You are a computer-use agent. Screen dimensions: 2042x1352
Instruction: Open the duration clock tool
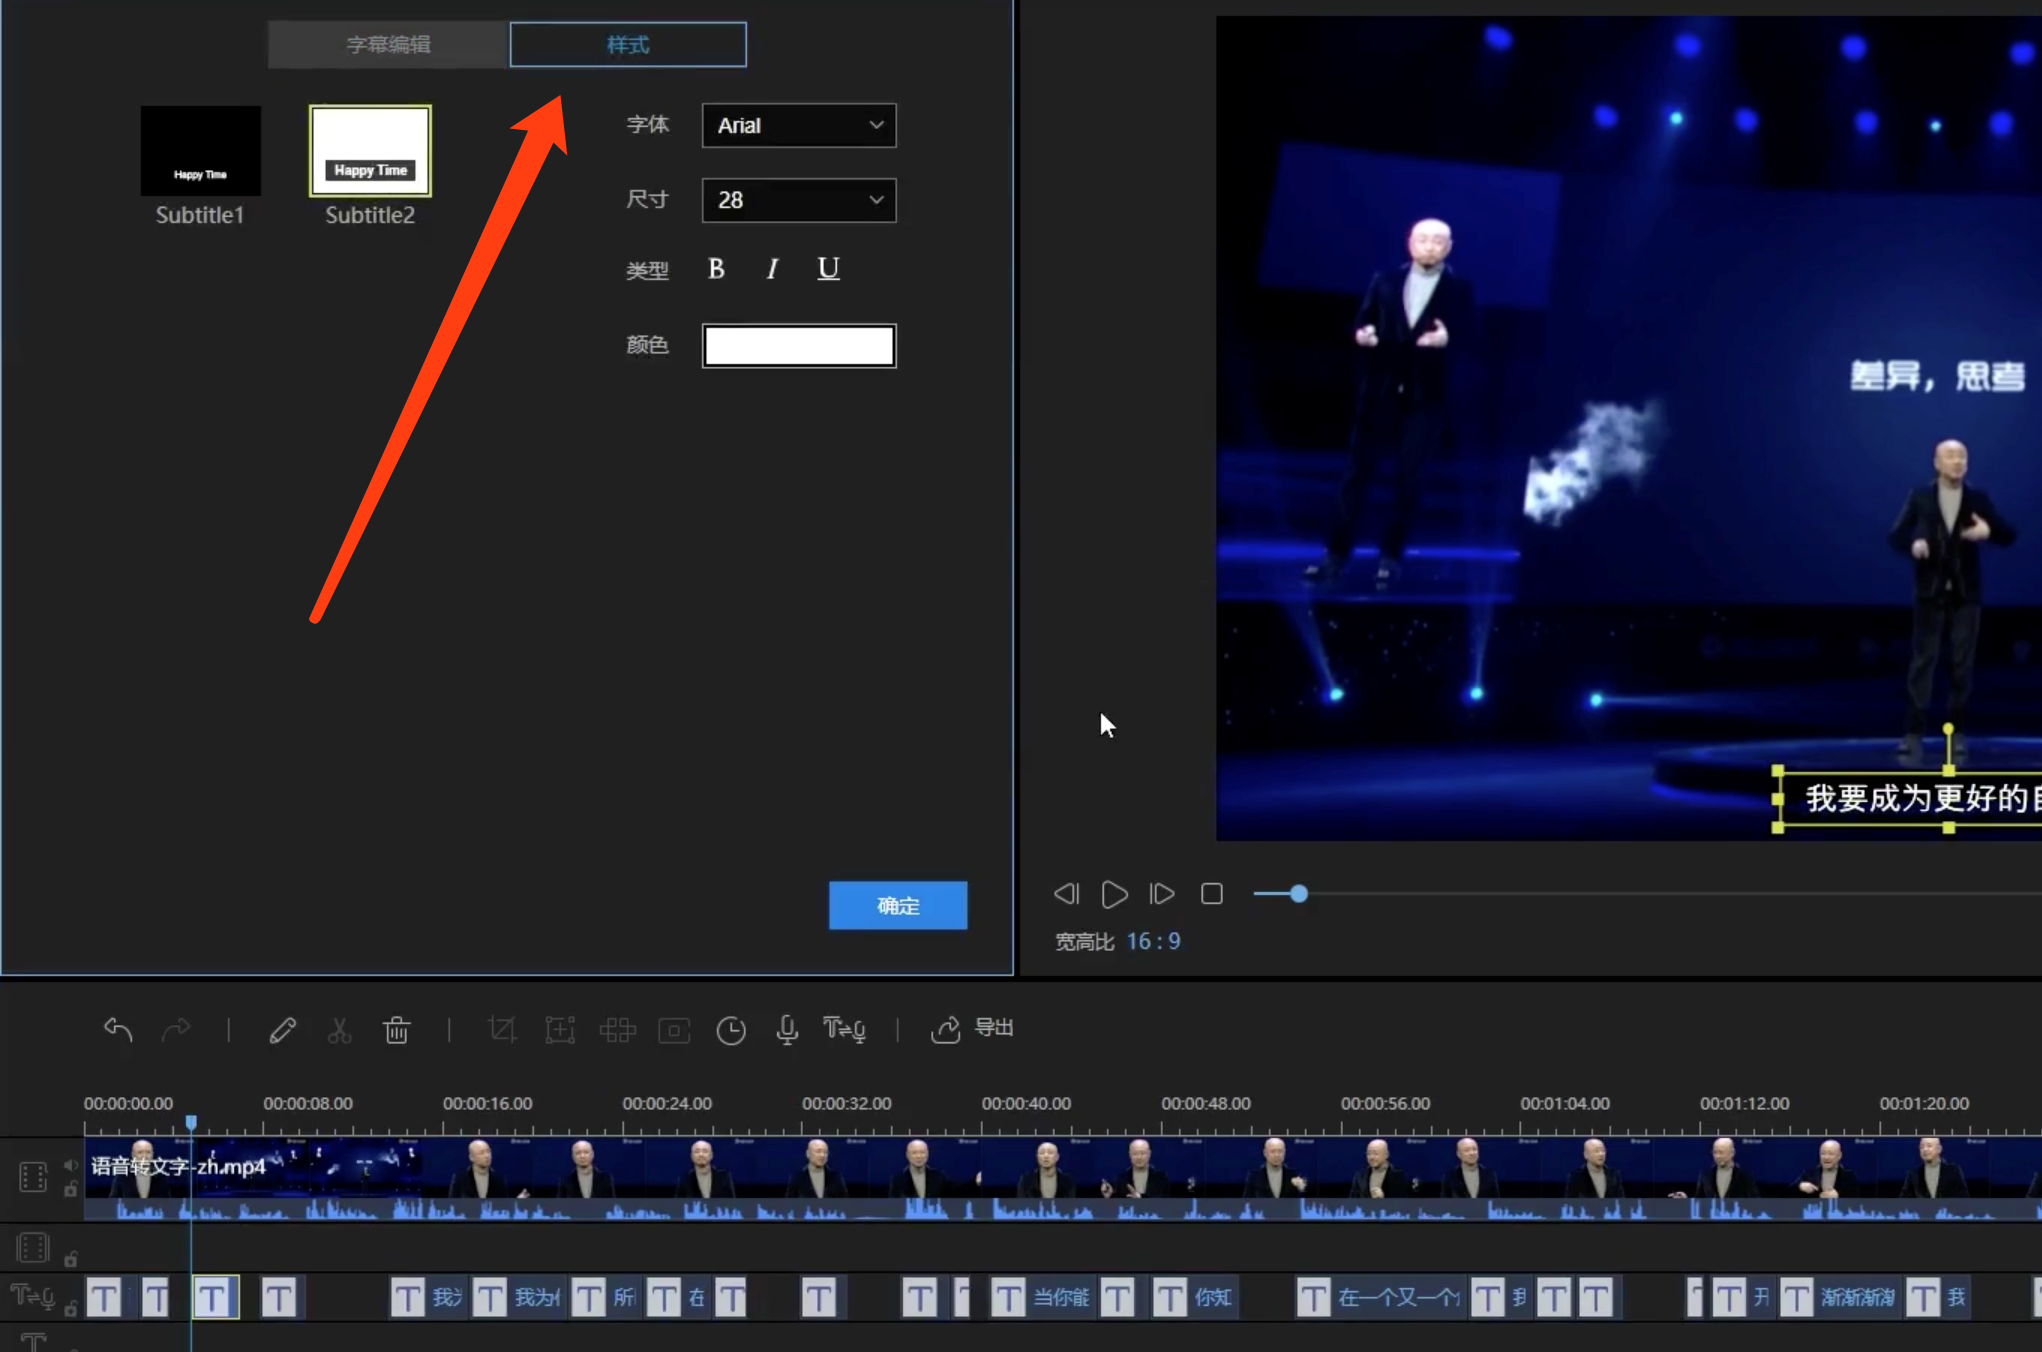[731, 1029]
